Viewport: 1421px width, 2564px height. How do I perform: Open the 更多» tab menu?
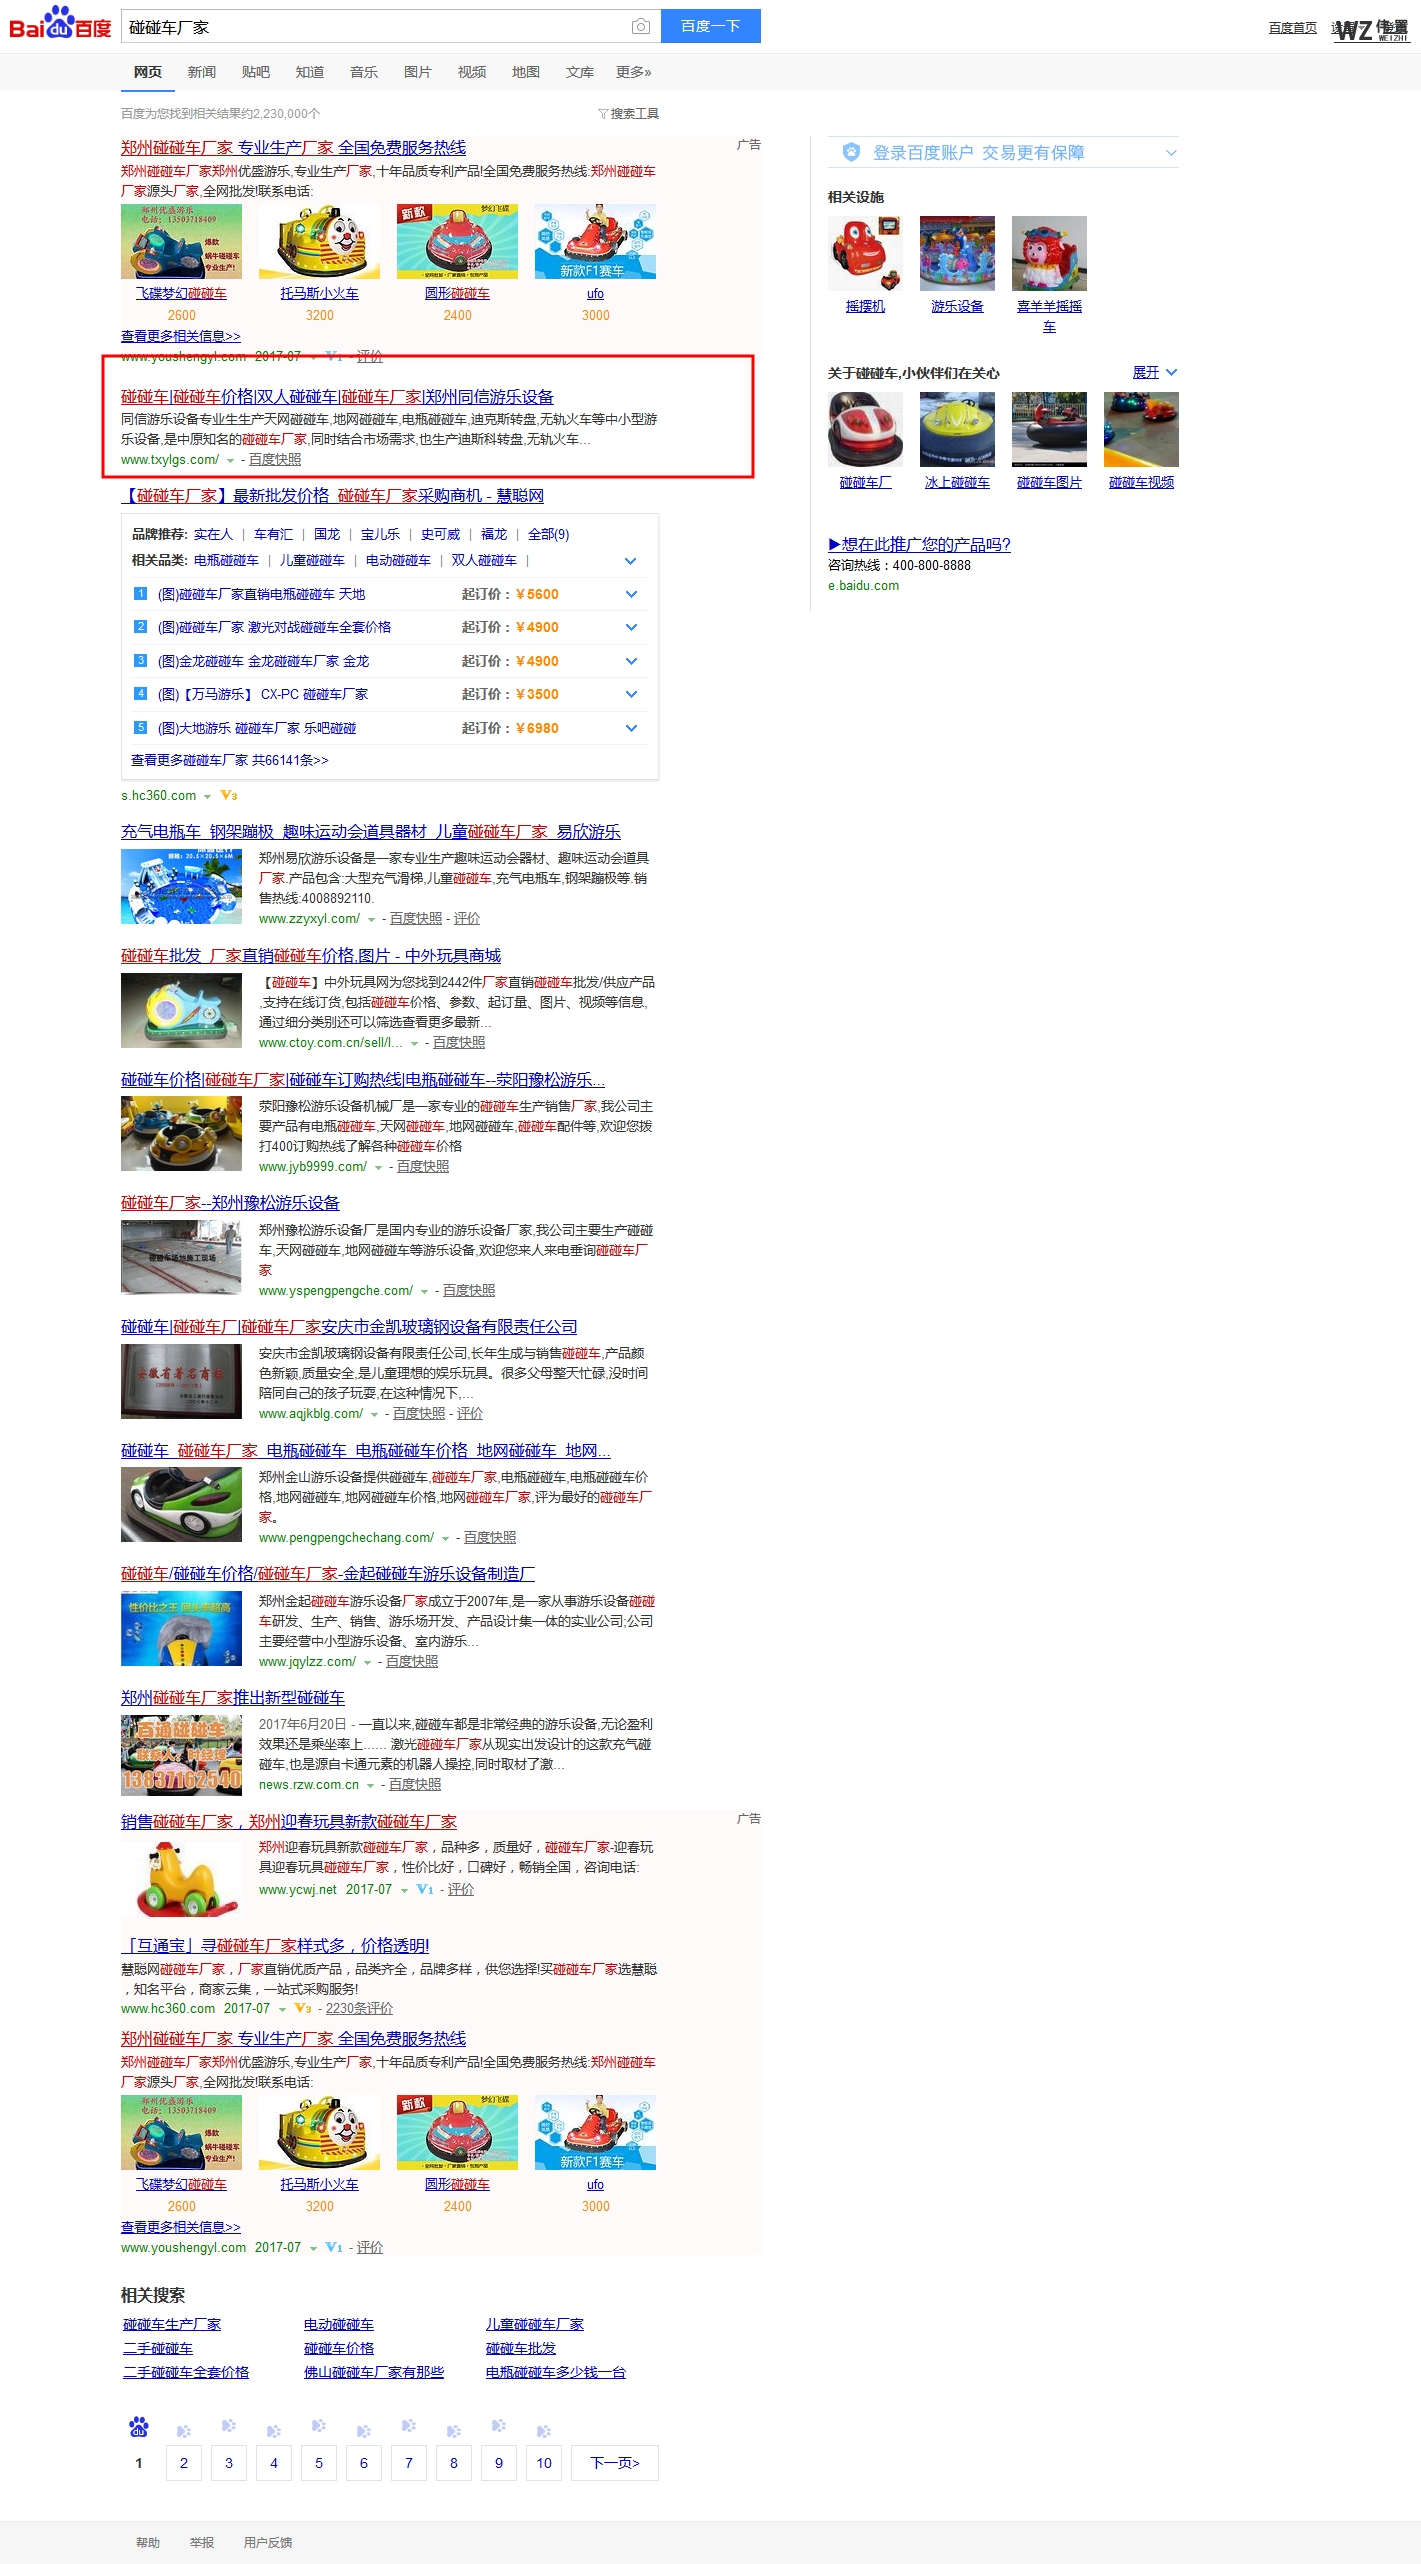634,72
